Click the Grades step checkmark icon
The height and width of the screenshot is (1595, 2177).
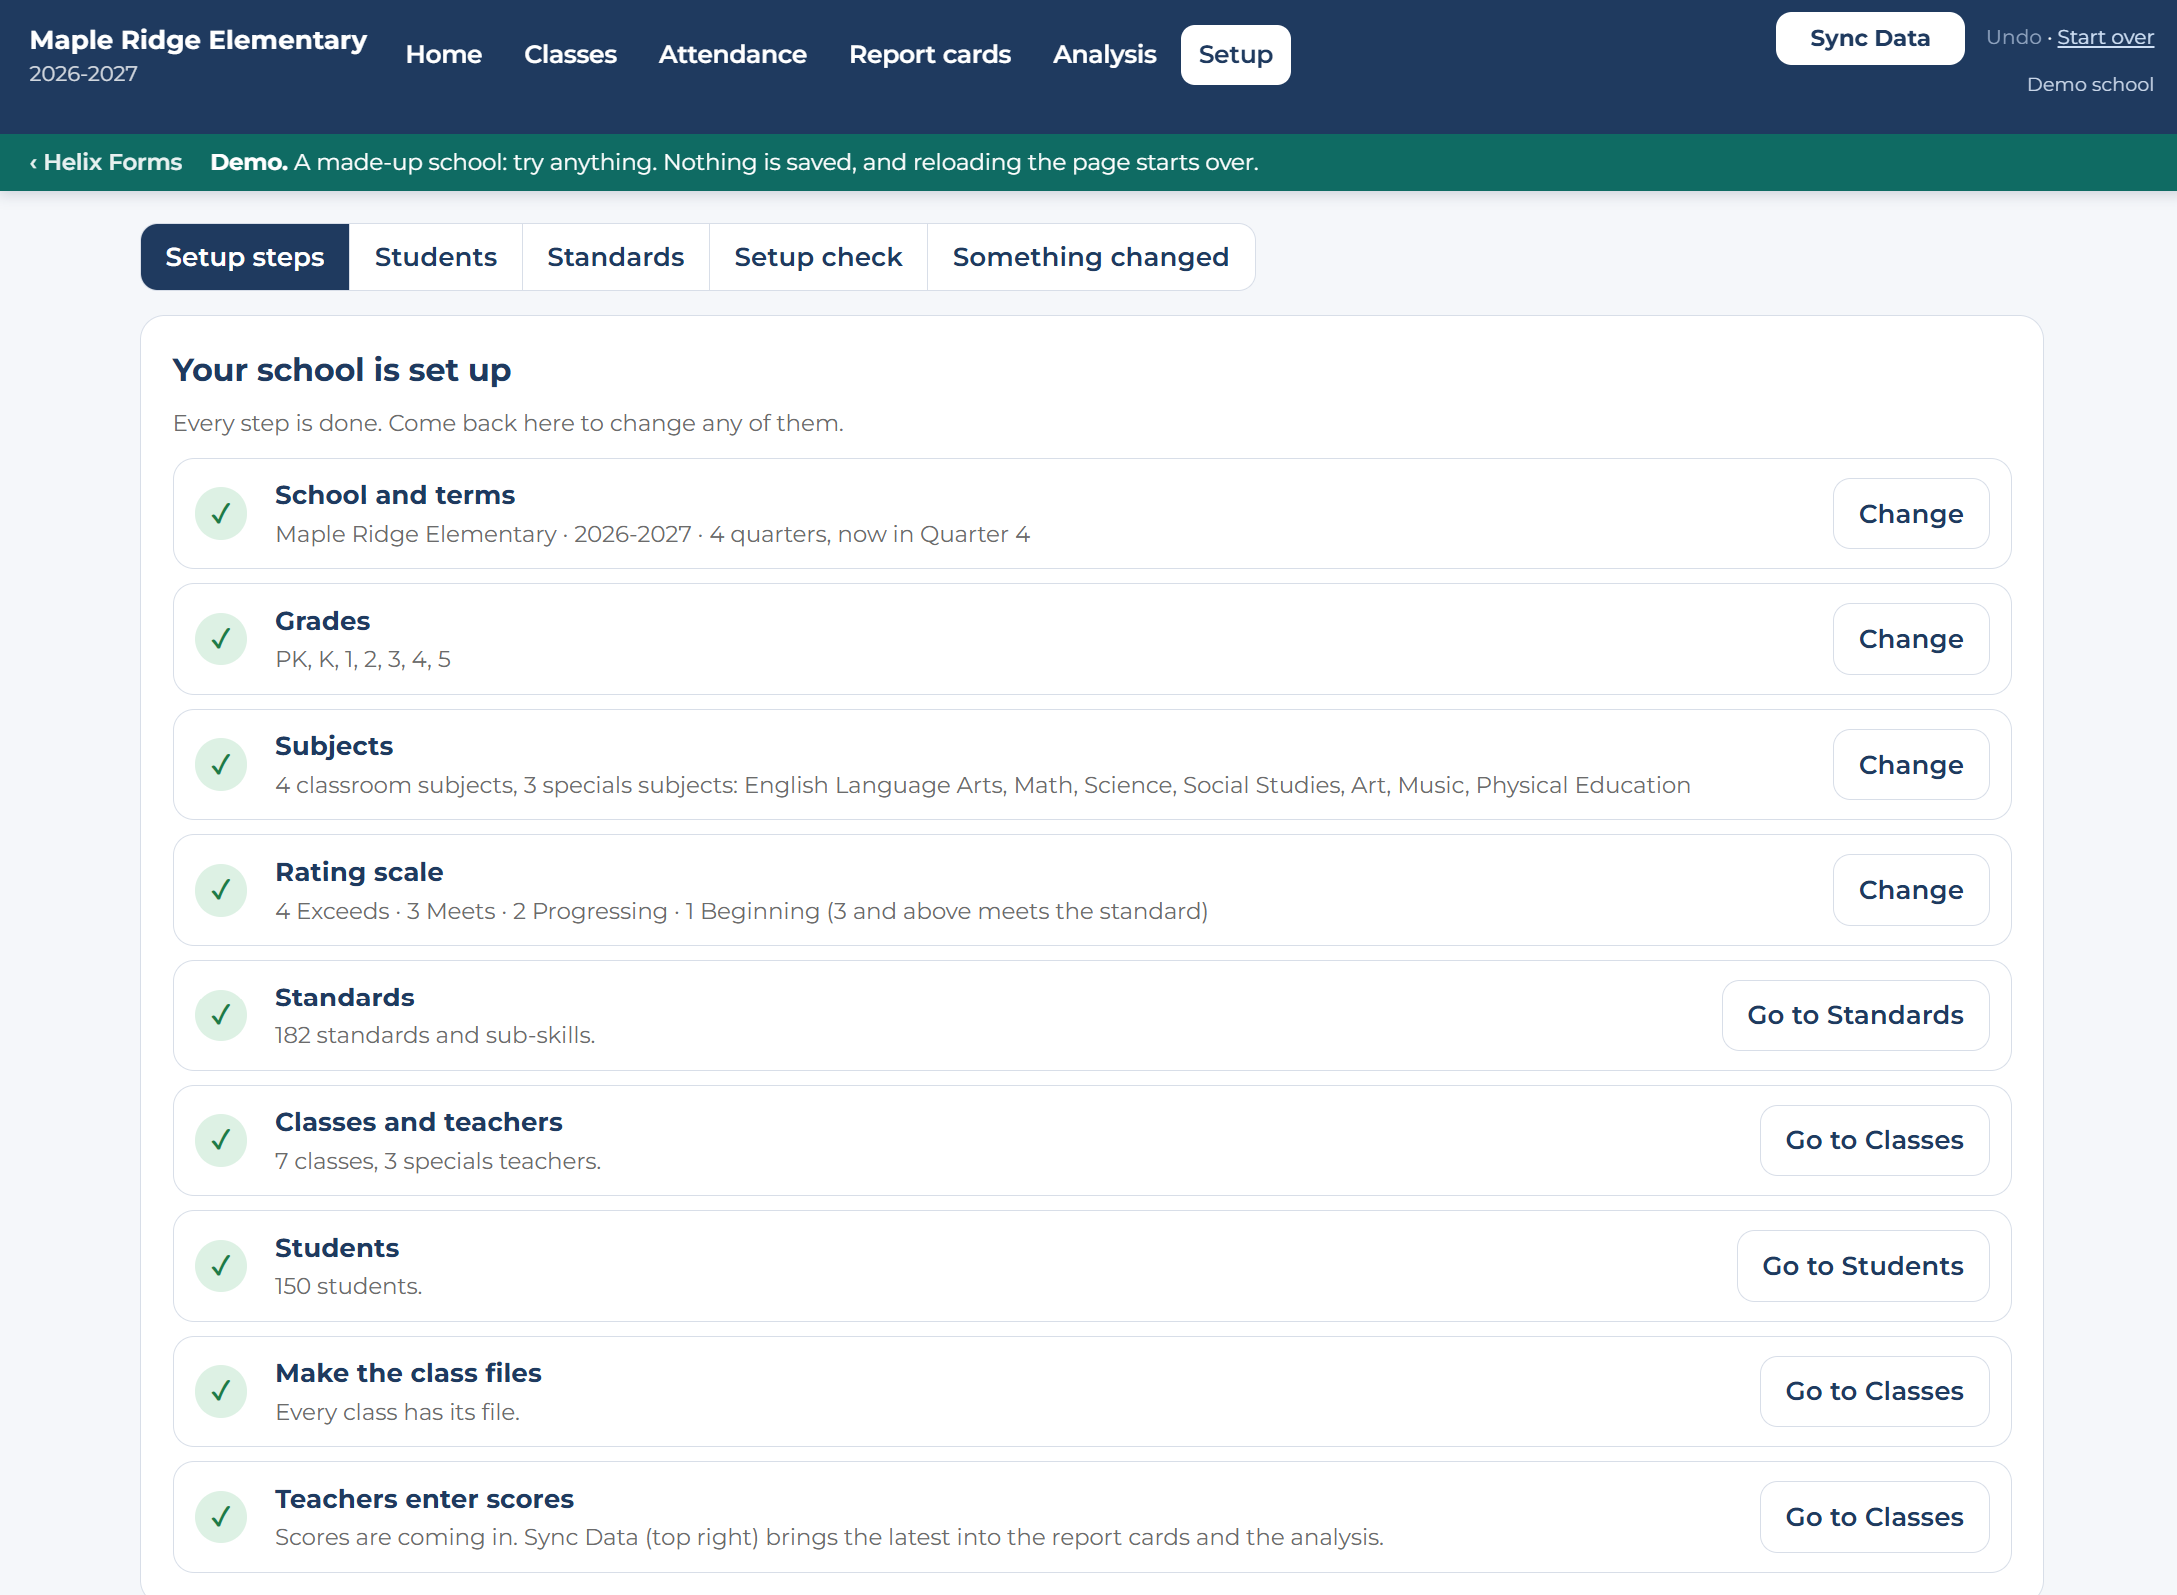(x=221, y=639)
